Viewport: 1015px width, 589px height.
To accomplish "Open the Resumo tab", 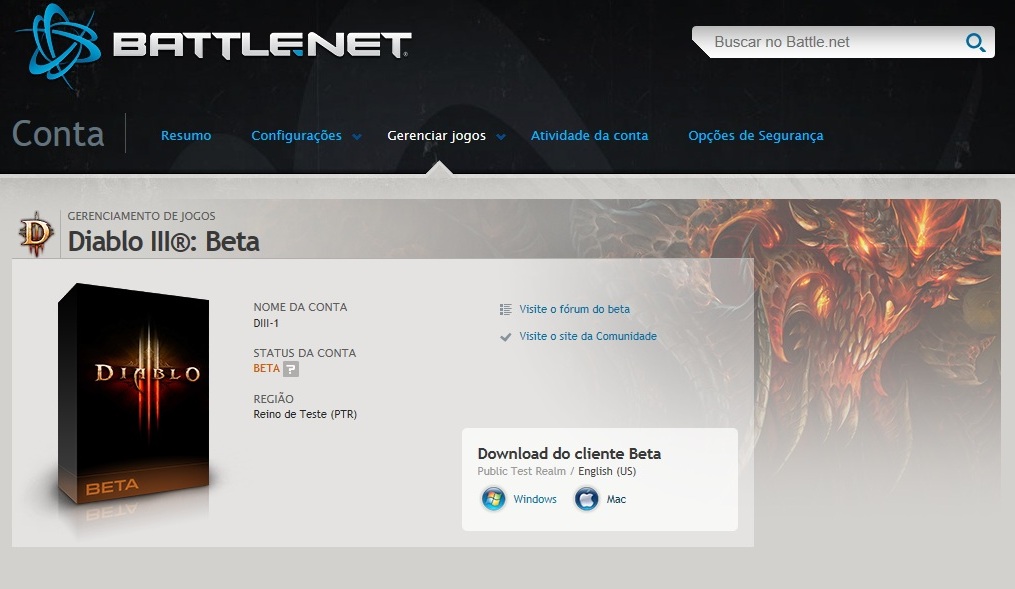I will pos(186,135).
